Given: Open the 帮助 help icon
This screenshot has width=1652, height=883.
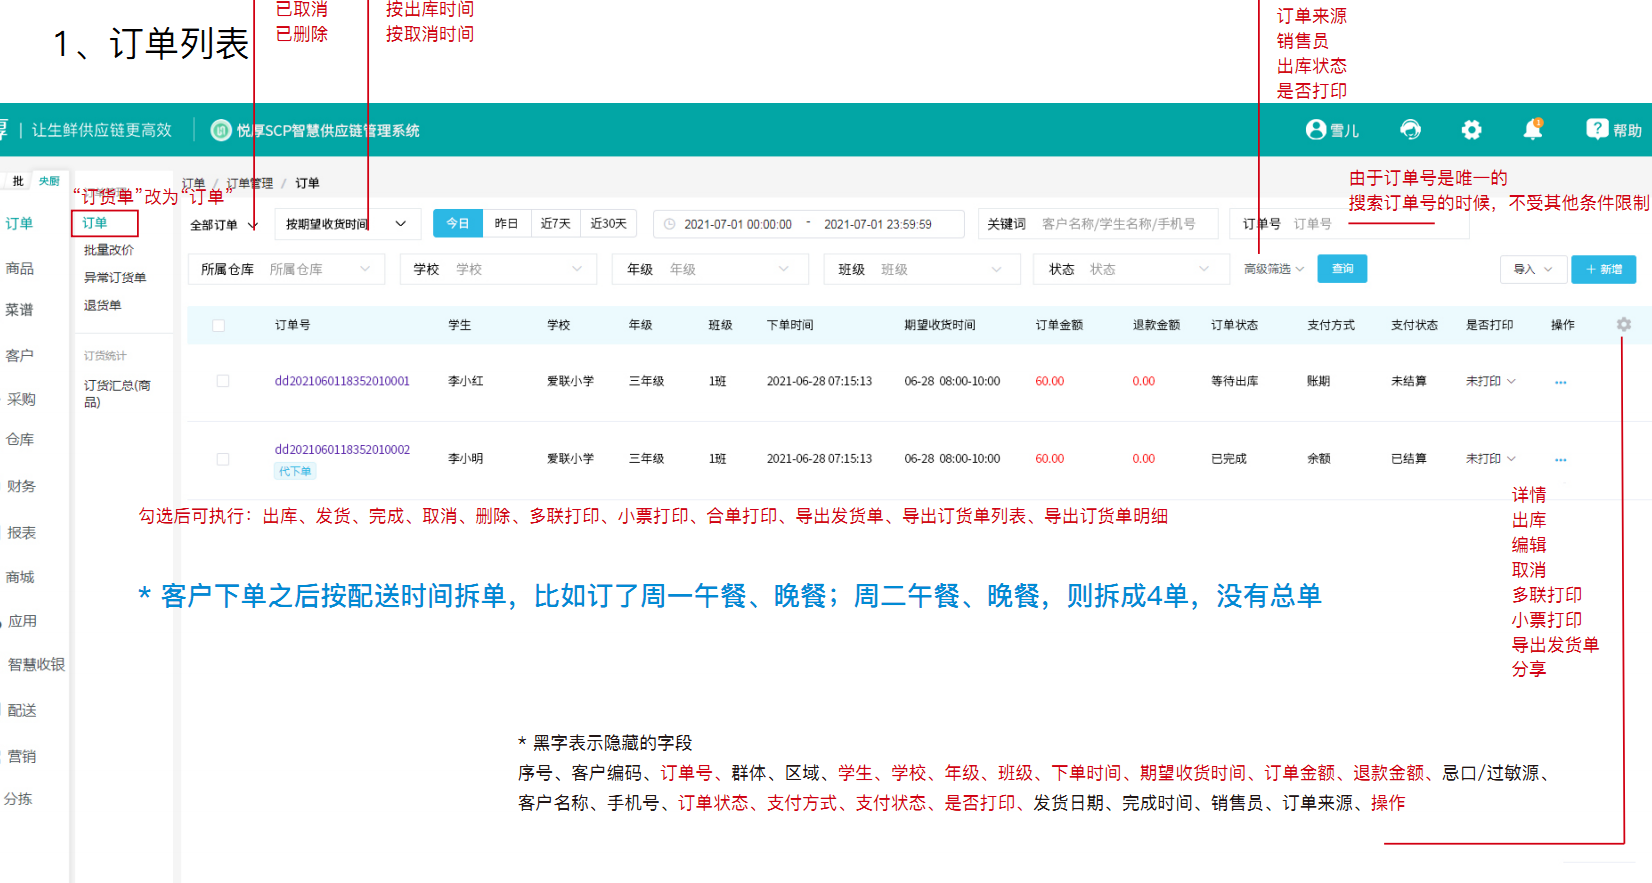Looking at the screenshot, I should [x=1597, y=129].
